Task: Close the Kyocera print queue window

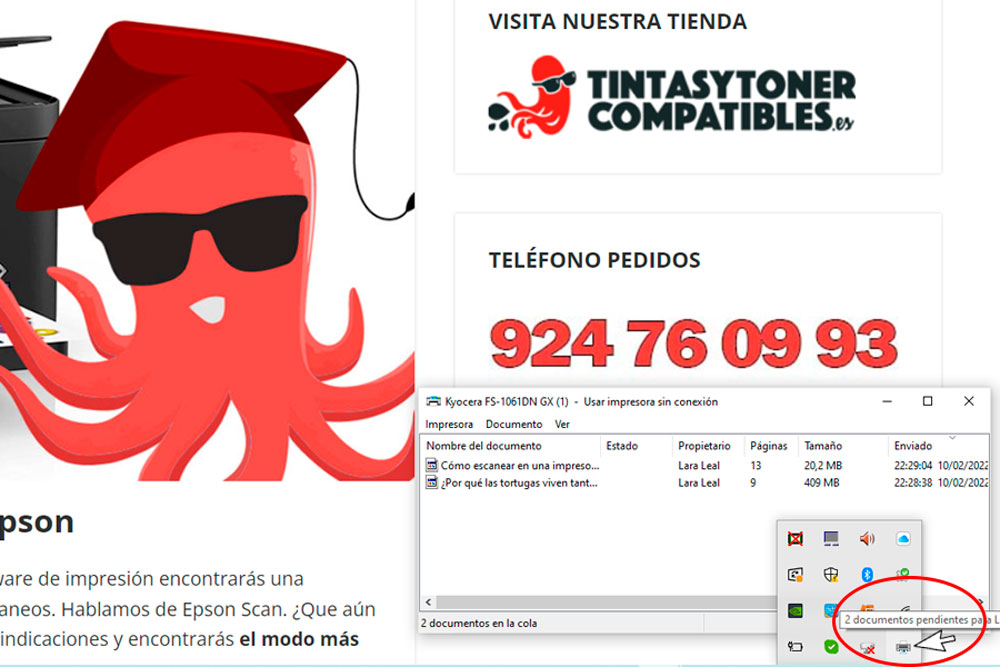Action: [x=969, y=401]
